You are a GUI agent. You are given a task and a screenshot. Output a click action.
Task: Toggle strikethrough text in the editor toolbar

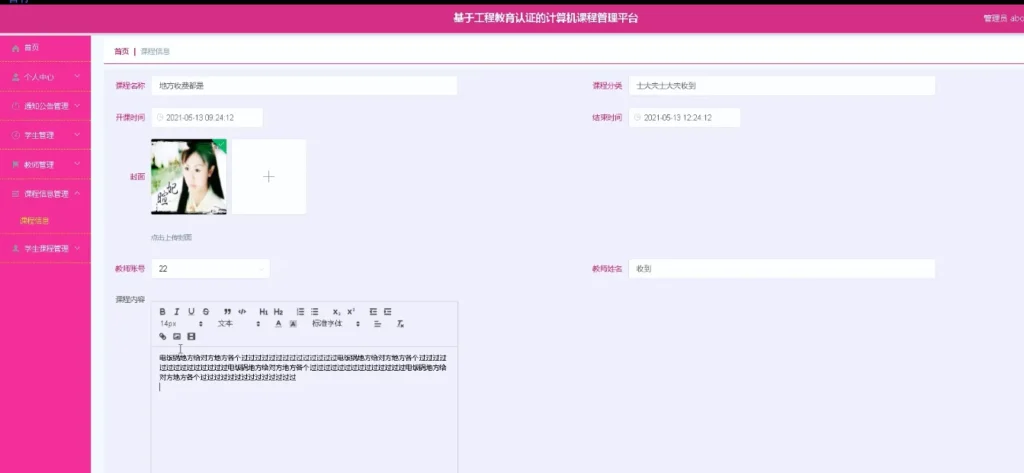206,311
